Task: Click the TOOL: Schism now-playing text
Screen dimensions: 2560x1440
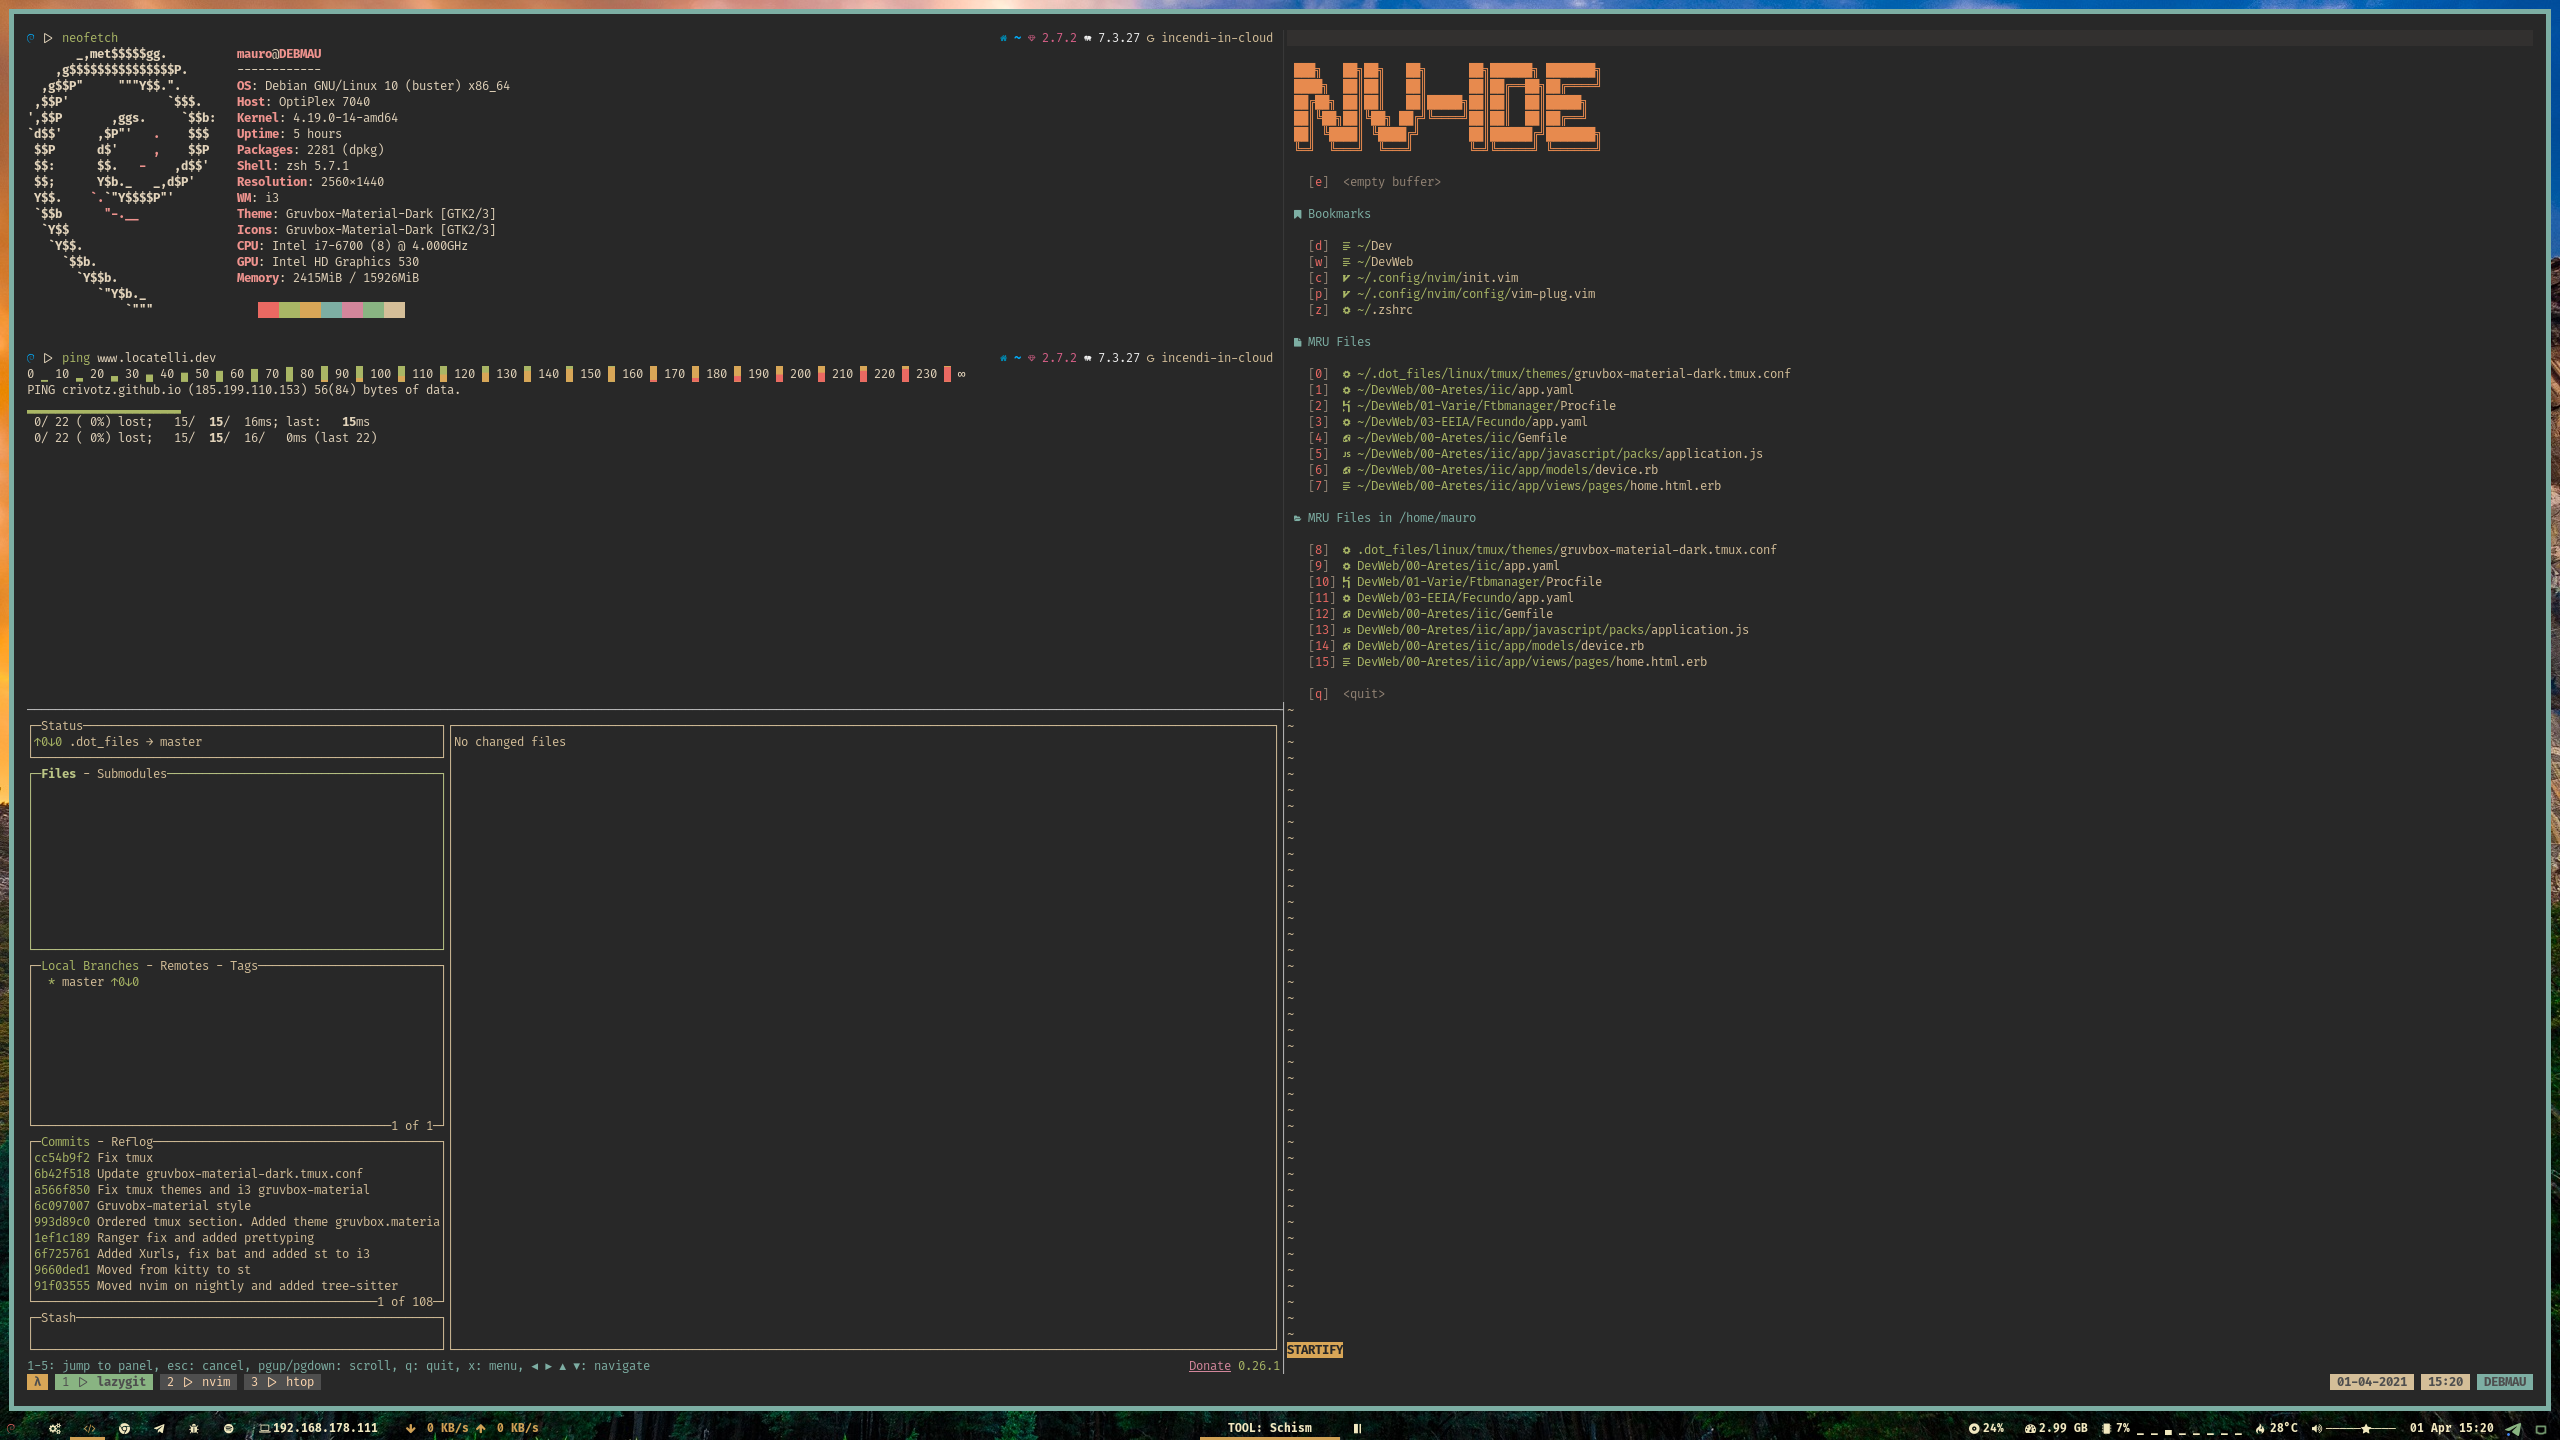Action: 1270,1428
